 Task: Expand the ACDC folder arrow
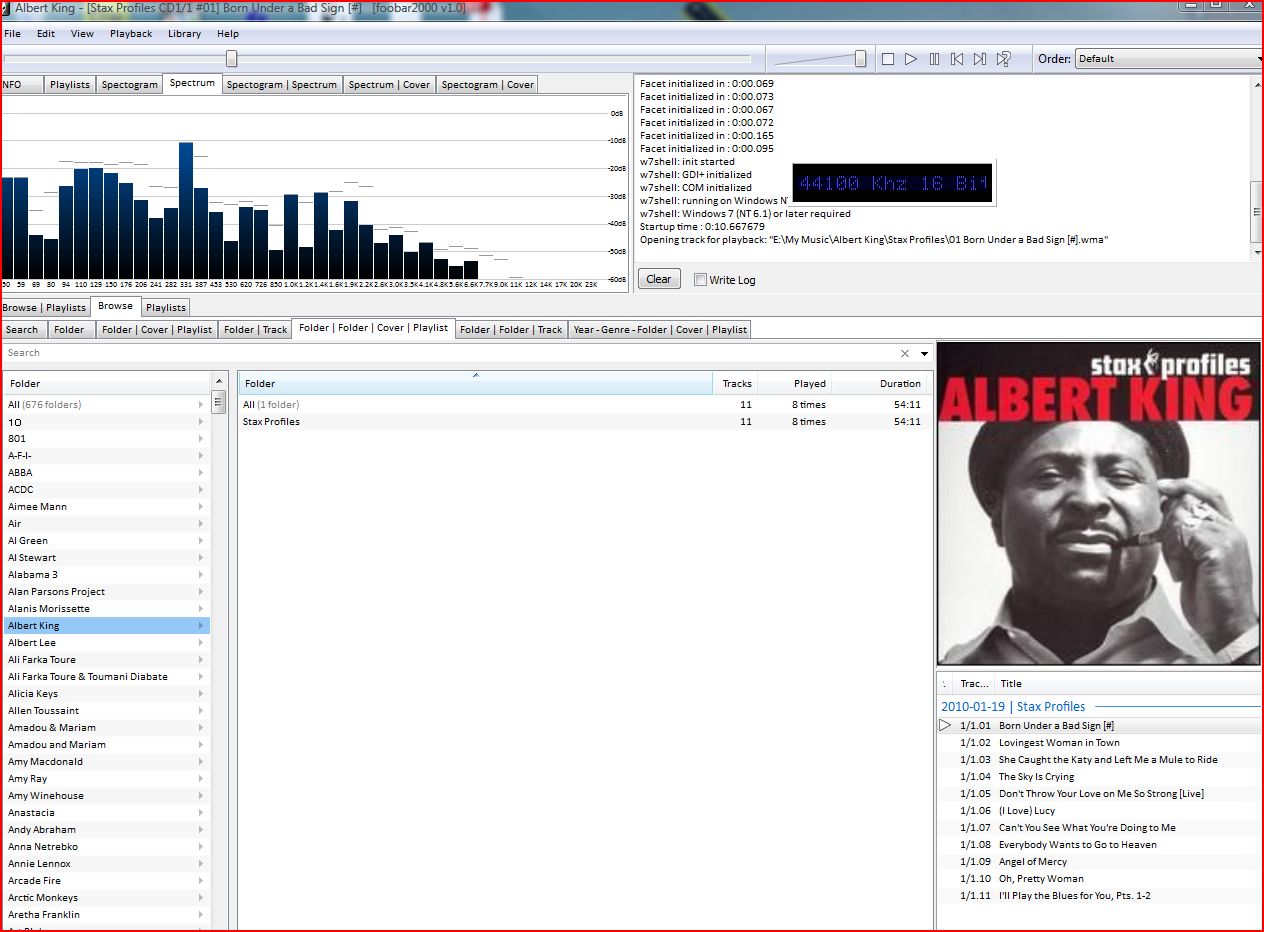pos(201,490)
